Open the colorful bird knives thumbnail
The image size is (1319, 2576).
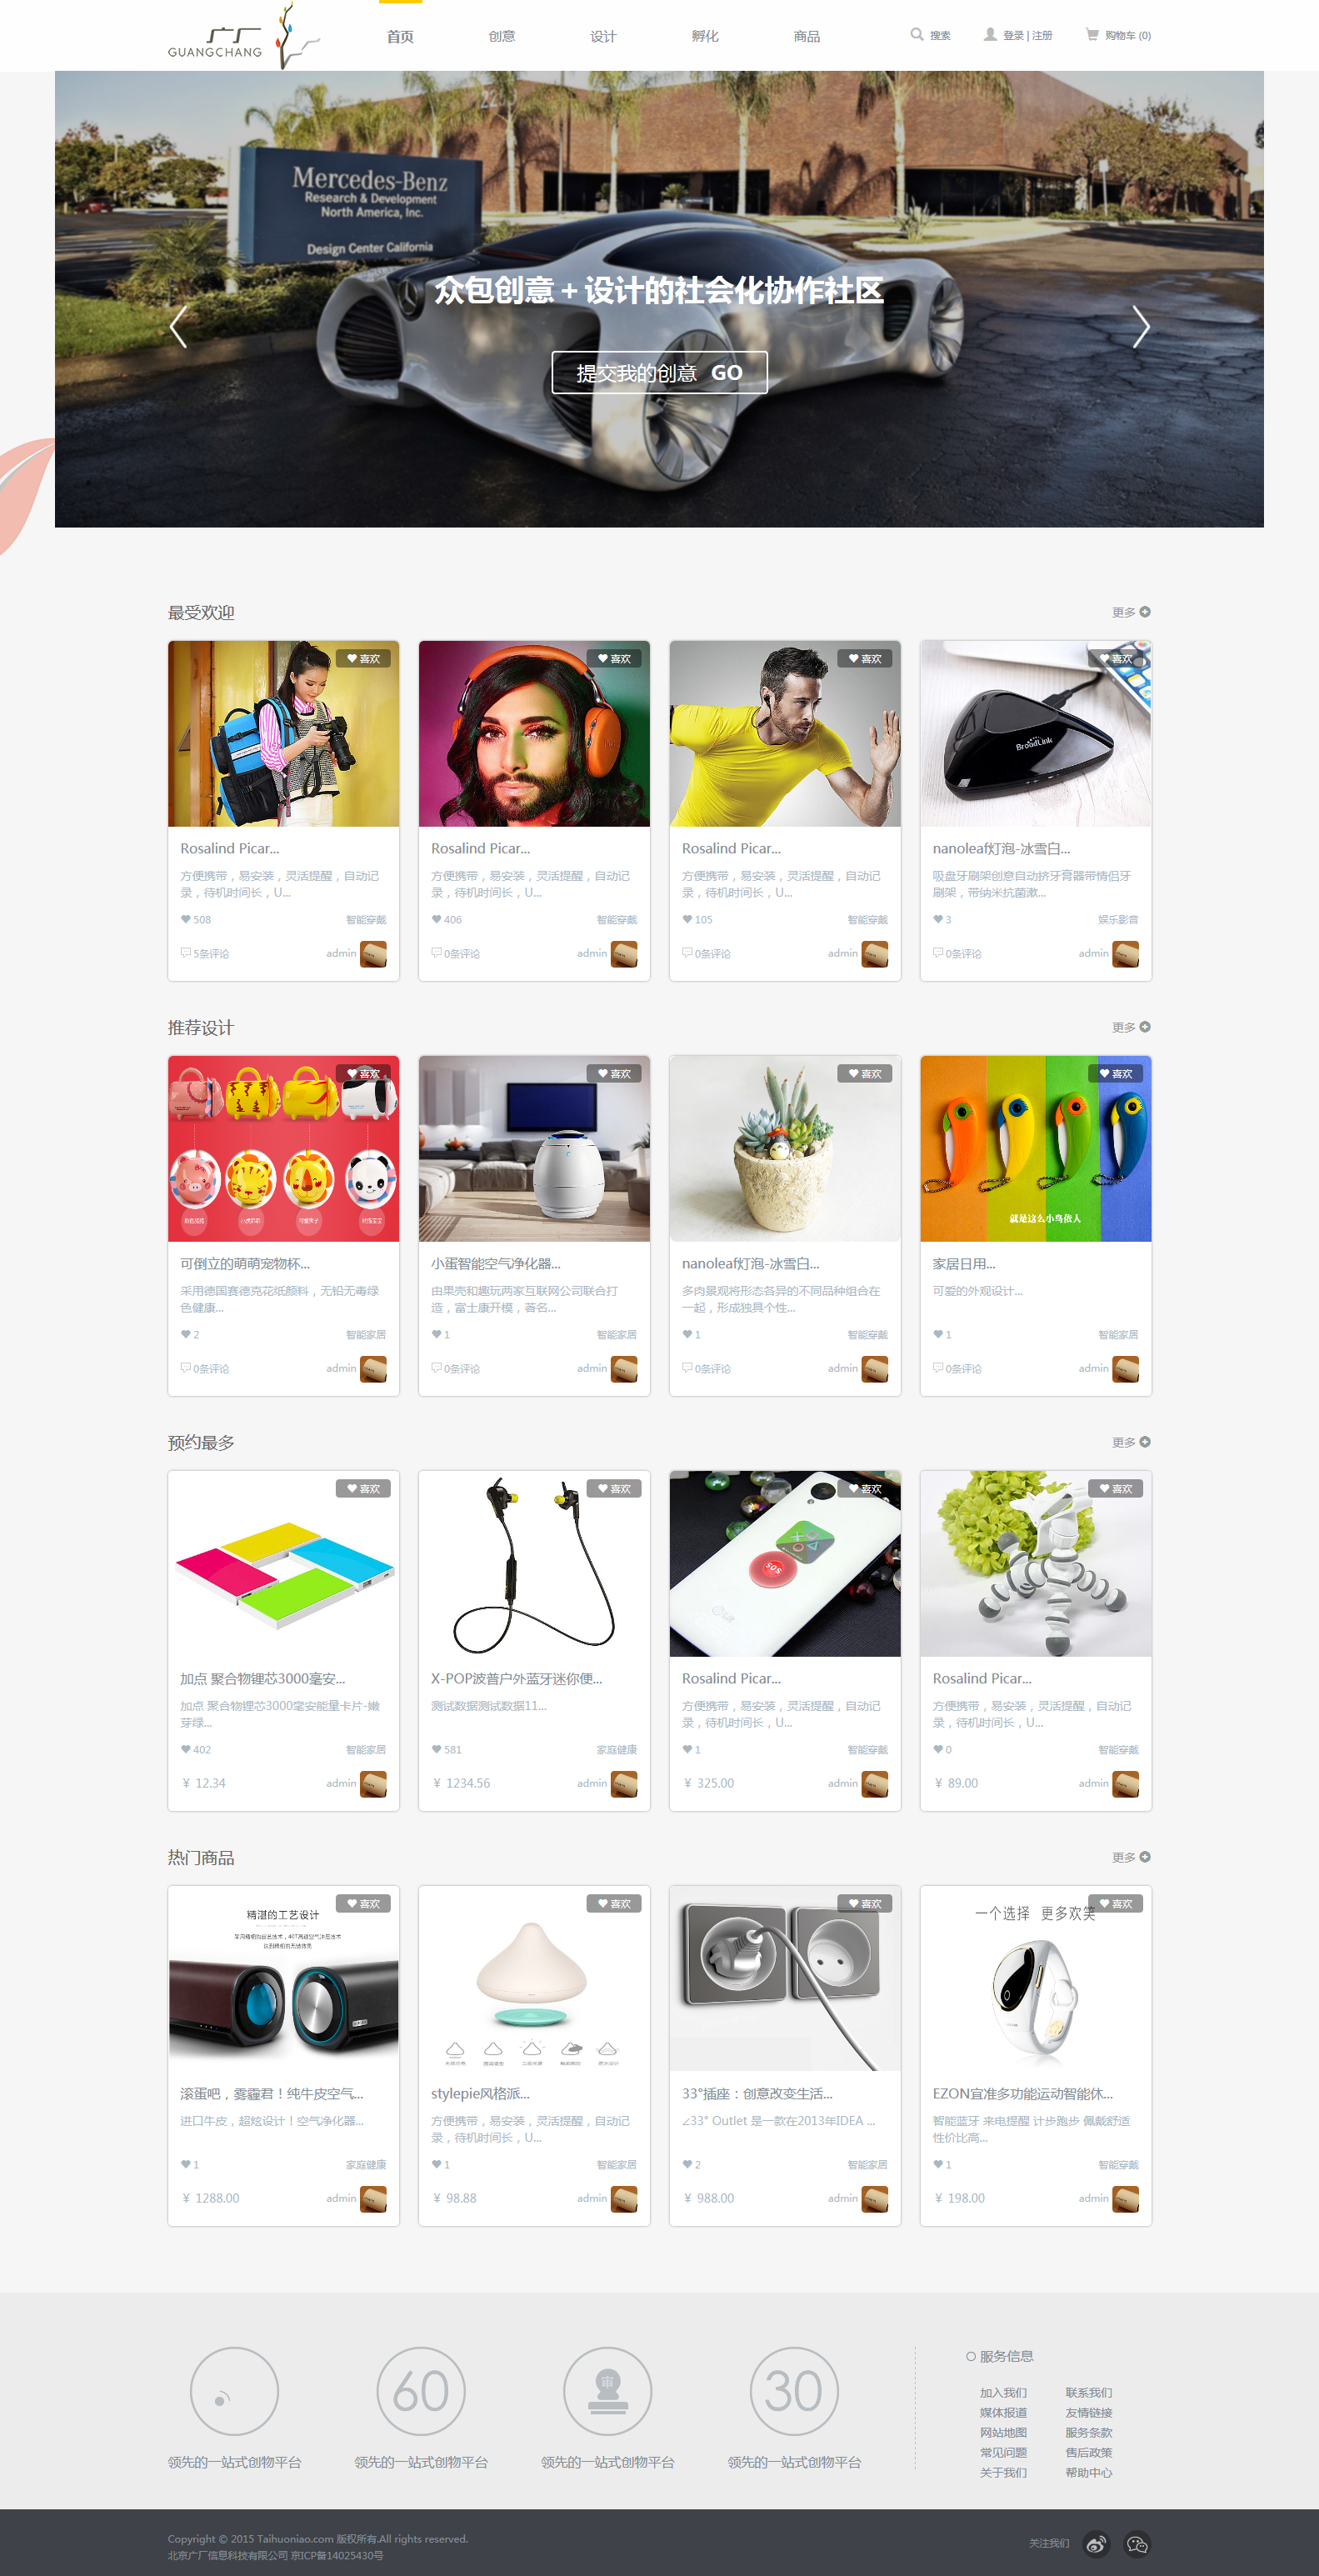pos(1035,1149)
